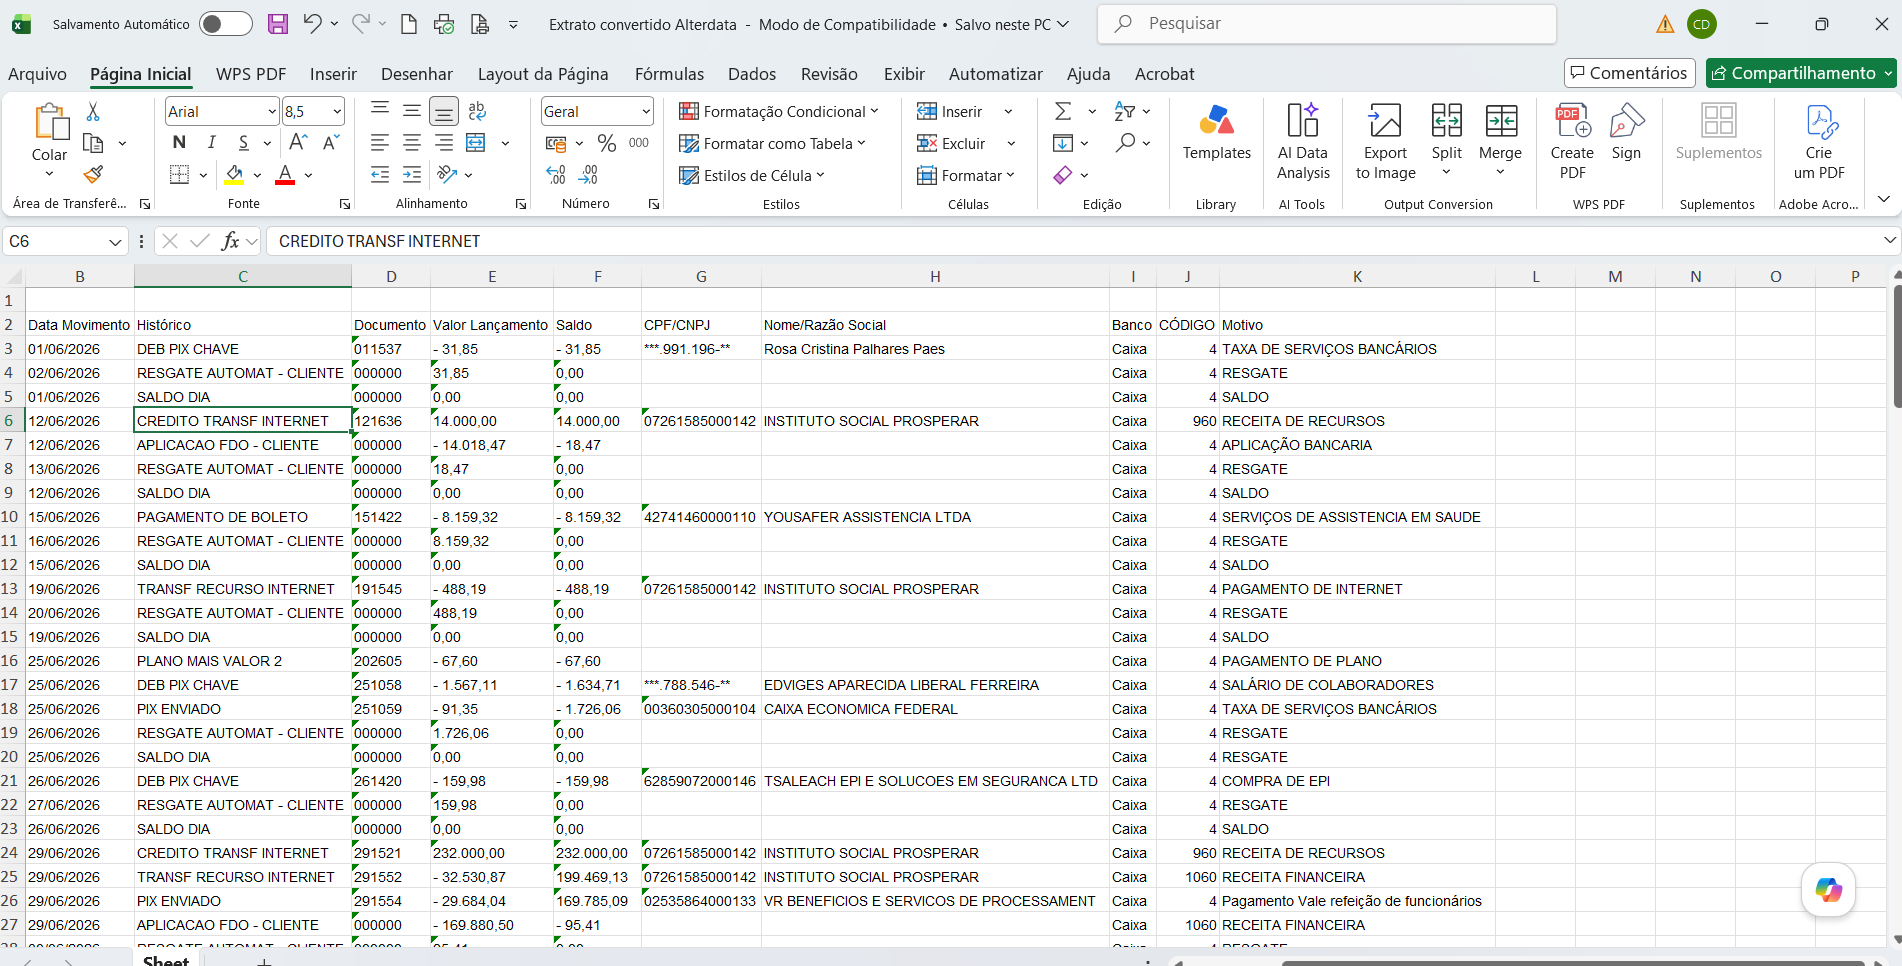Increase font size with the larger A icon
This screenshot has height=966, width=1902.
pos(298,143)
